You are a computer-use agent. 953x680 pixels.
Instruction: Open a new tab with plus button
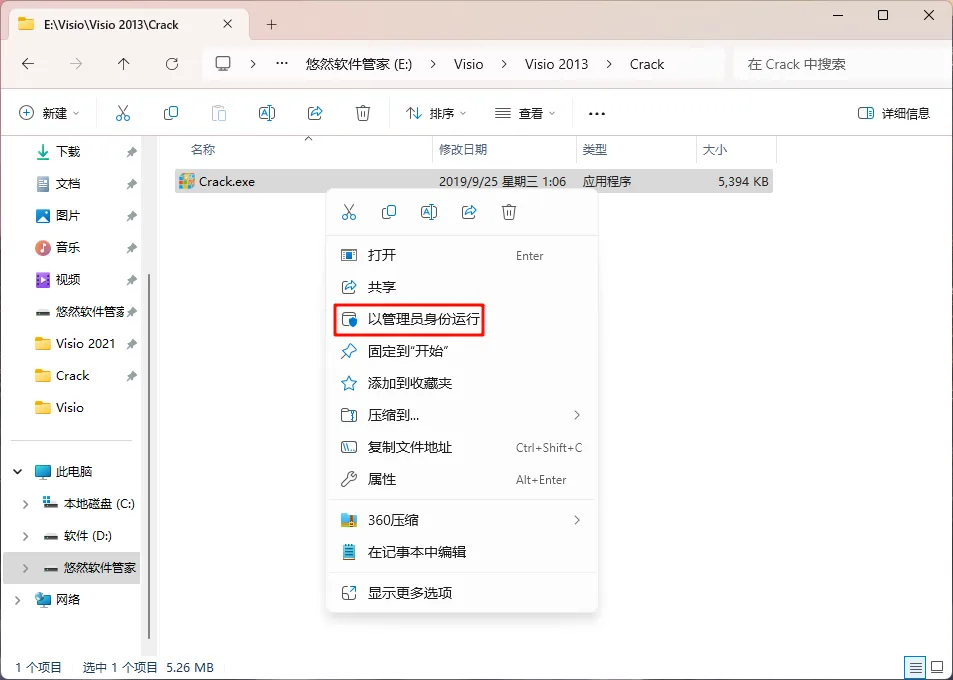tap(272, 24)
